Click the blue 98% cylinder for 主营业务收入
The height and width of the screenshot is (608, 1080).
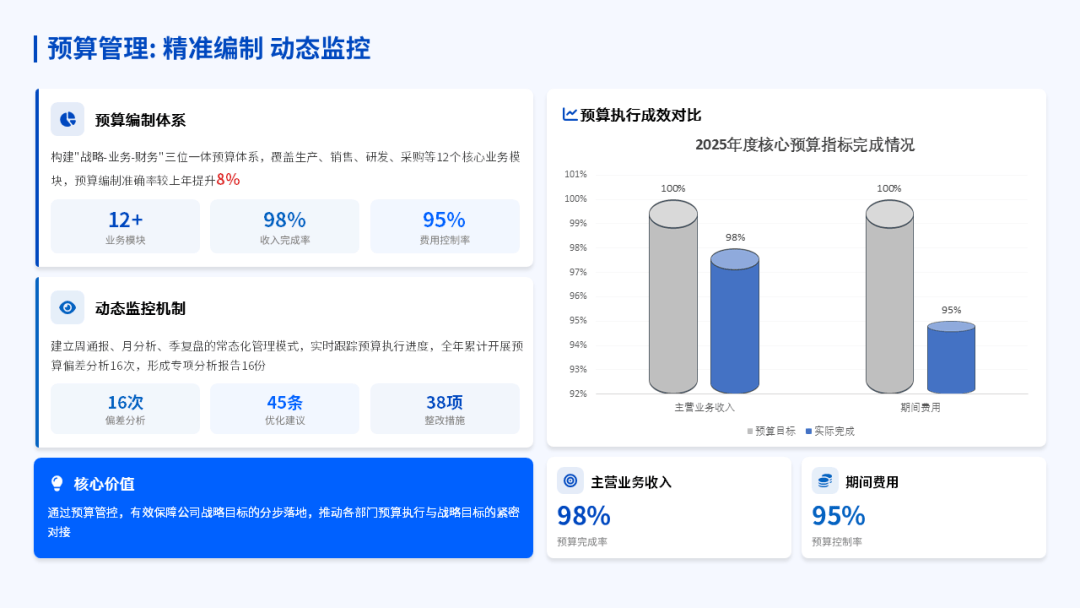[x=735, y=322]
